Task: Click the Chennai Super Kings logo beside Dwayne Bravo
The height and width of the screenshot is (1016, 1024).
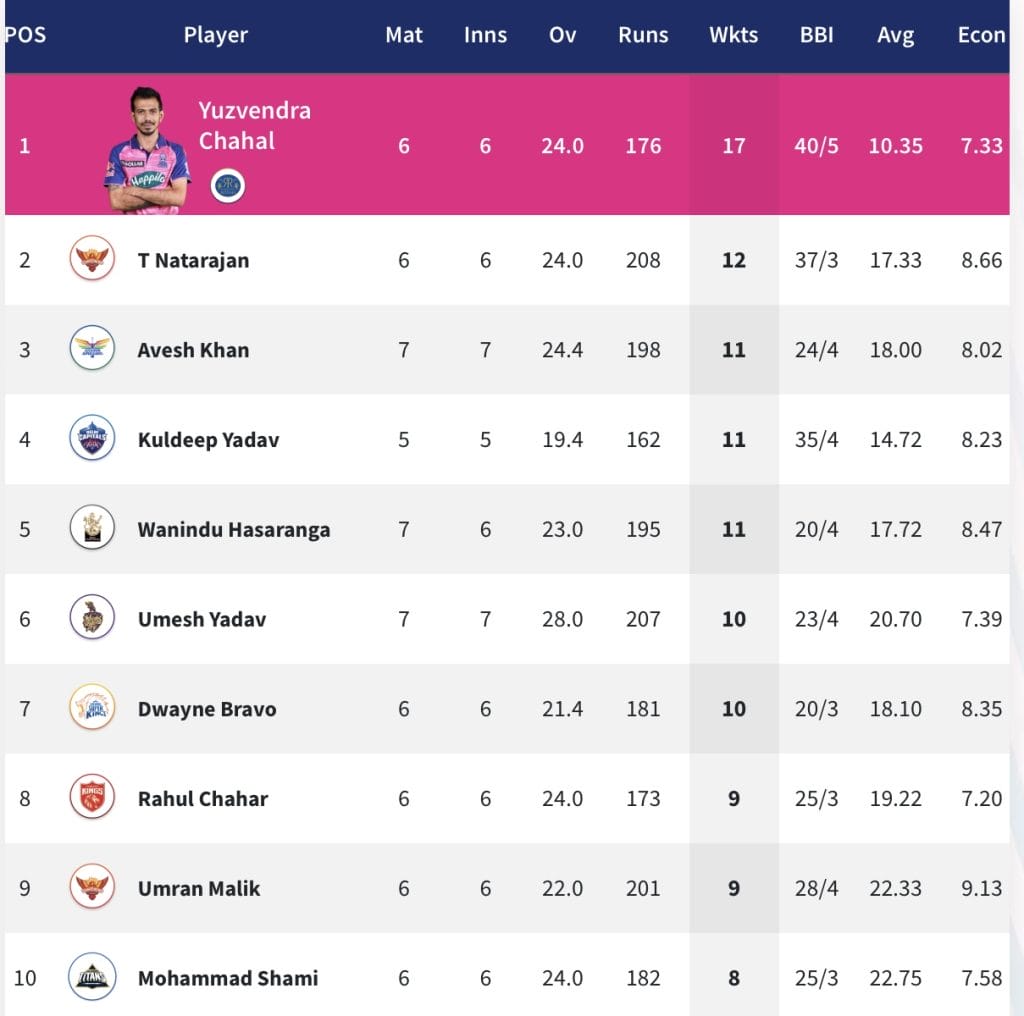Action: pos(92,708)
